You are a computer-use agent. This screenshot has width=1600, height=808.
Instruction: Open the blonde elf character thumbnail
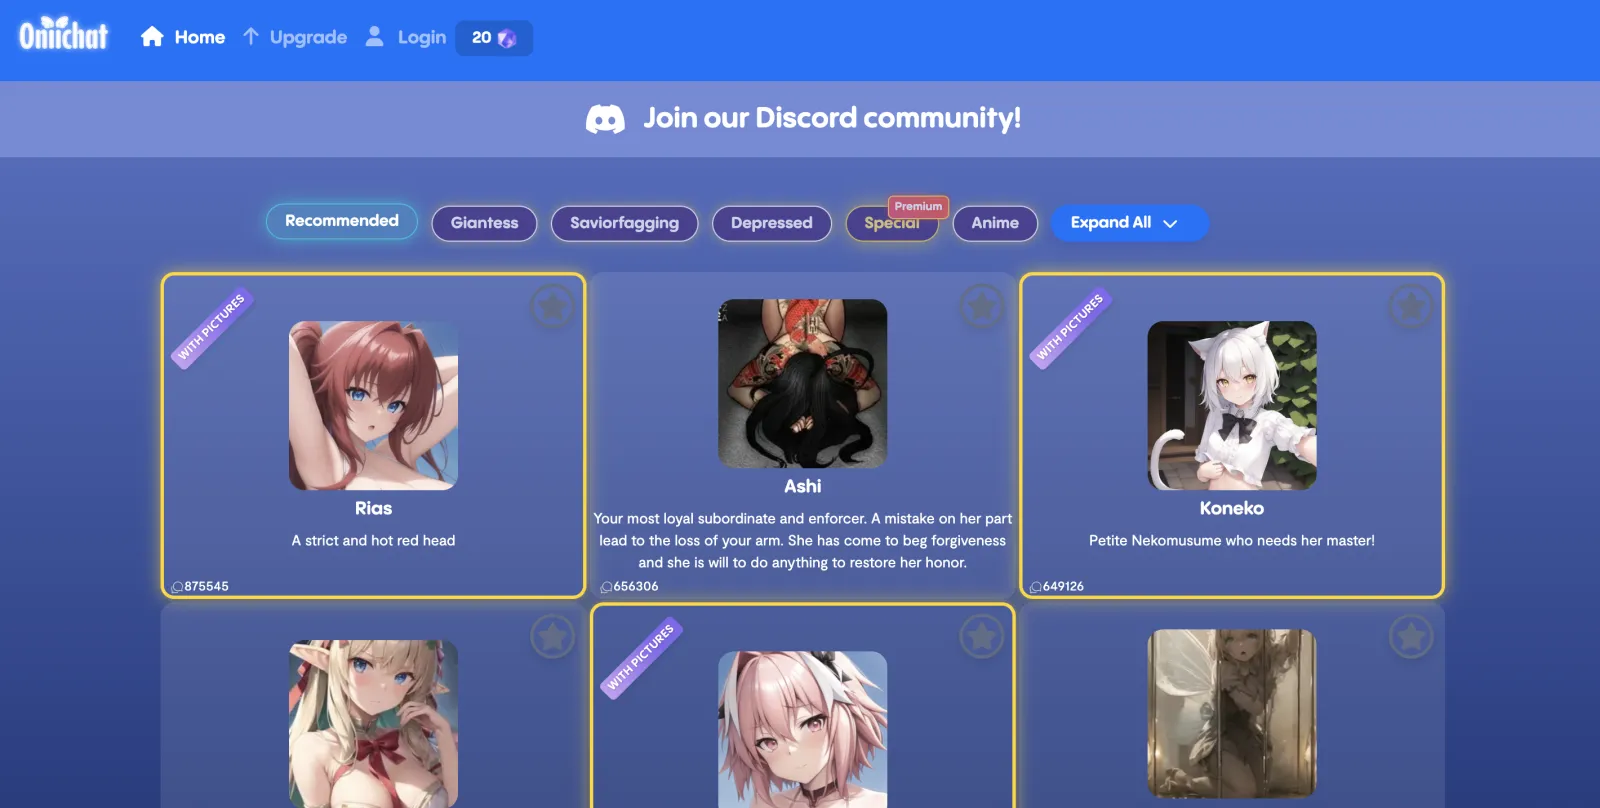click(x=373, y=724)
